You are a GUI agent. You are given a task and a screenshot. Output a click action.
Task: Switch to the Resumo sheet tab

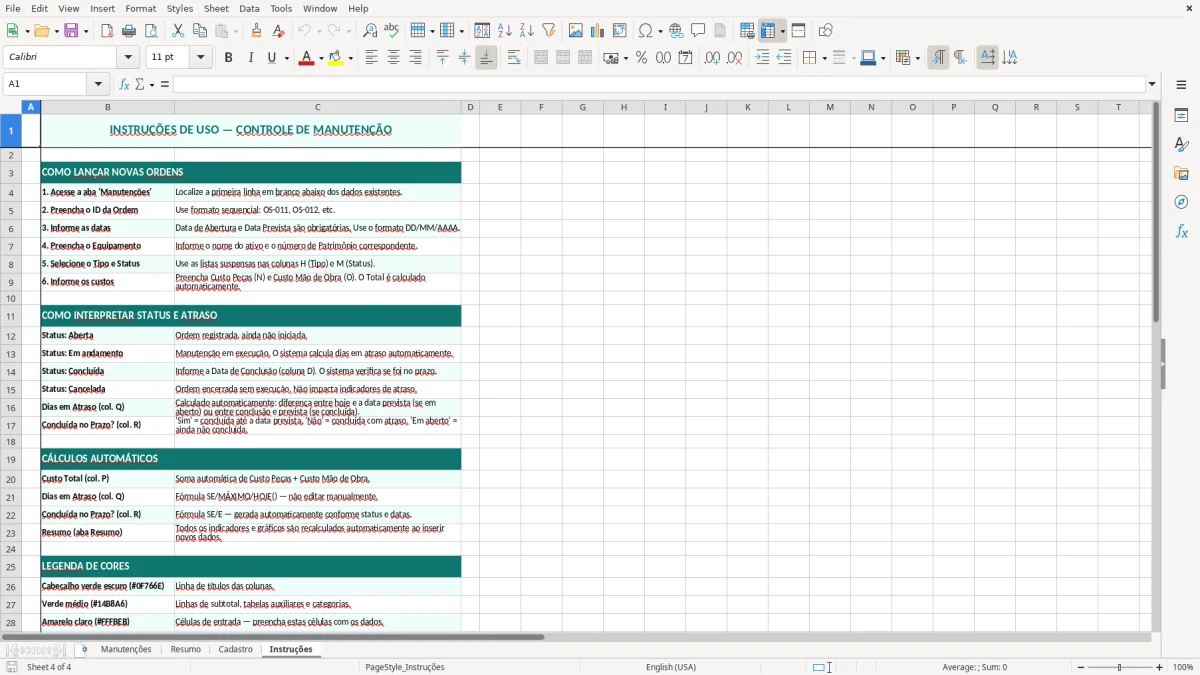(186, 649)
